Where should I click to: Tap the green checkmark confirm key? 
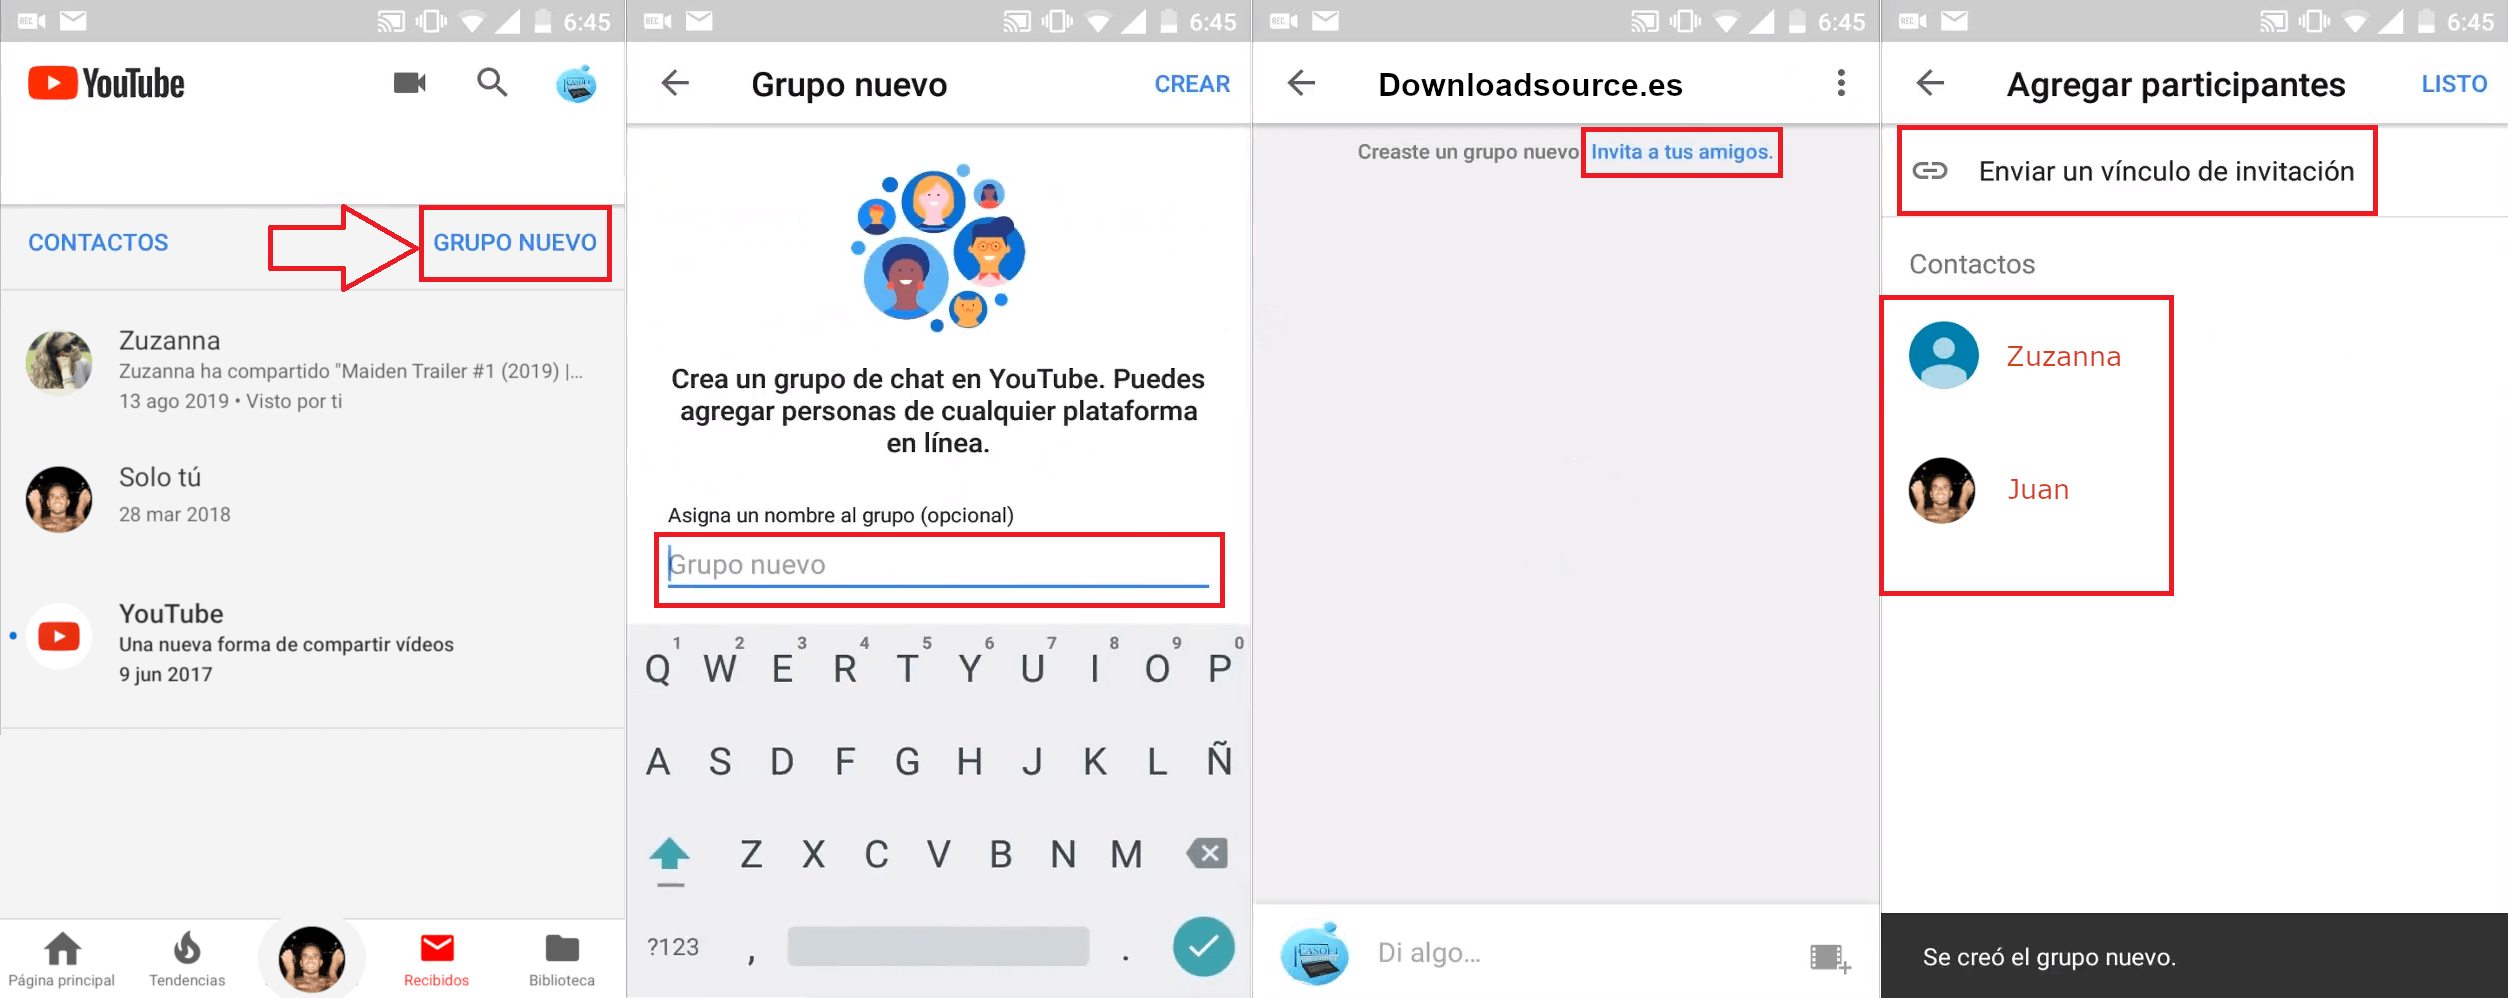[1203, 946]
